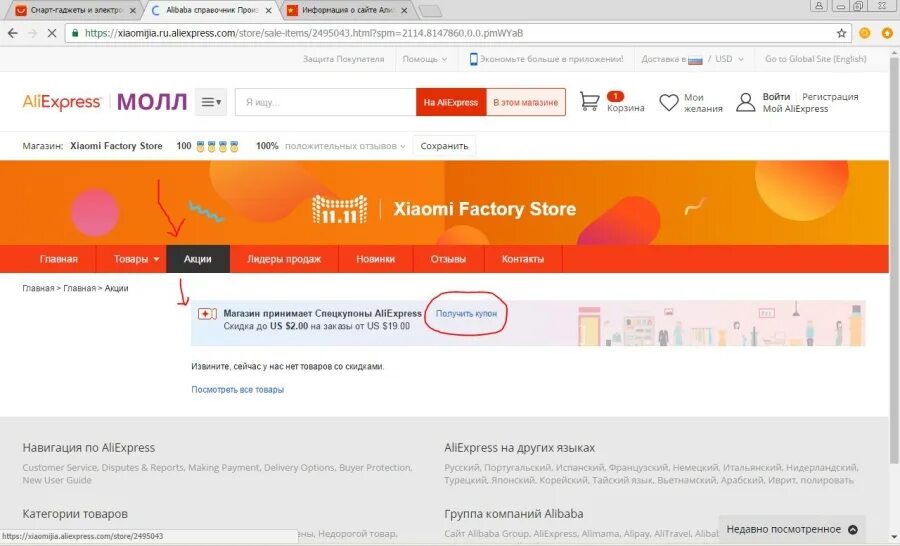Click the AliExpress logo
This screenshot has height=546, width=900.
pos(61,102)
